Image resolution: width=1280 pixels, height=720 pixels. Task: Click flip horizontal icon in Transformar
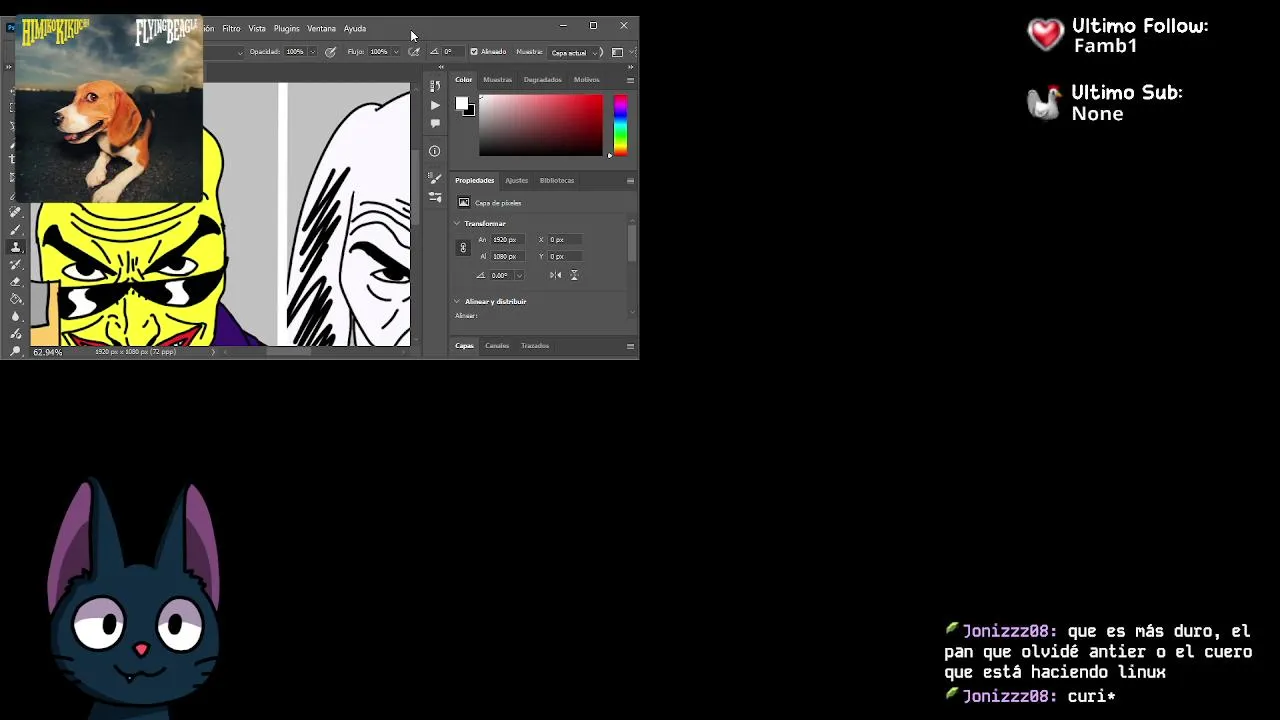coord(555,275)
